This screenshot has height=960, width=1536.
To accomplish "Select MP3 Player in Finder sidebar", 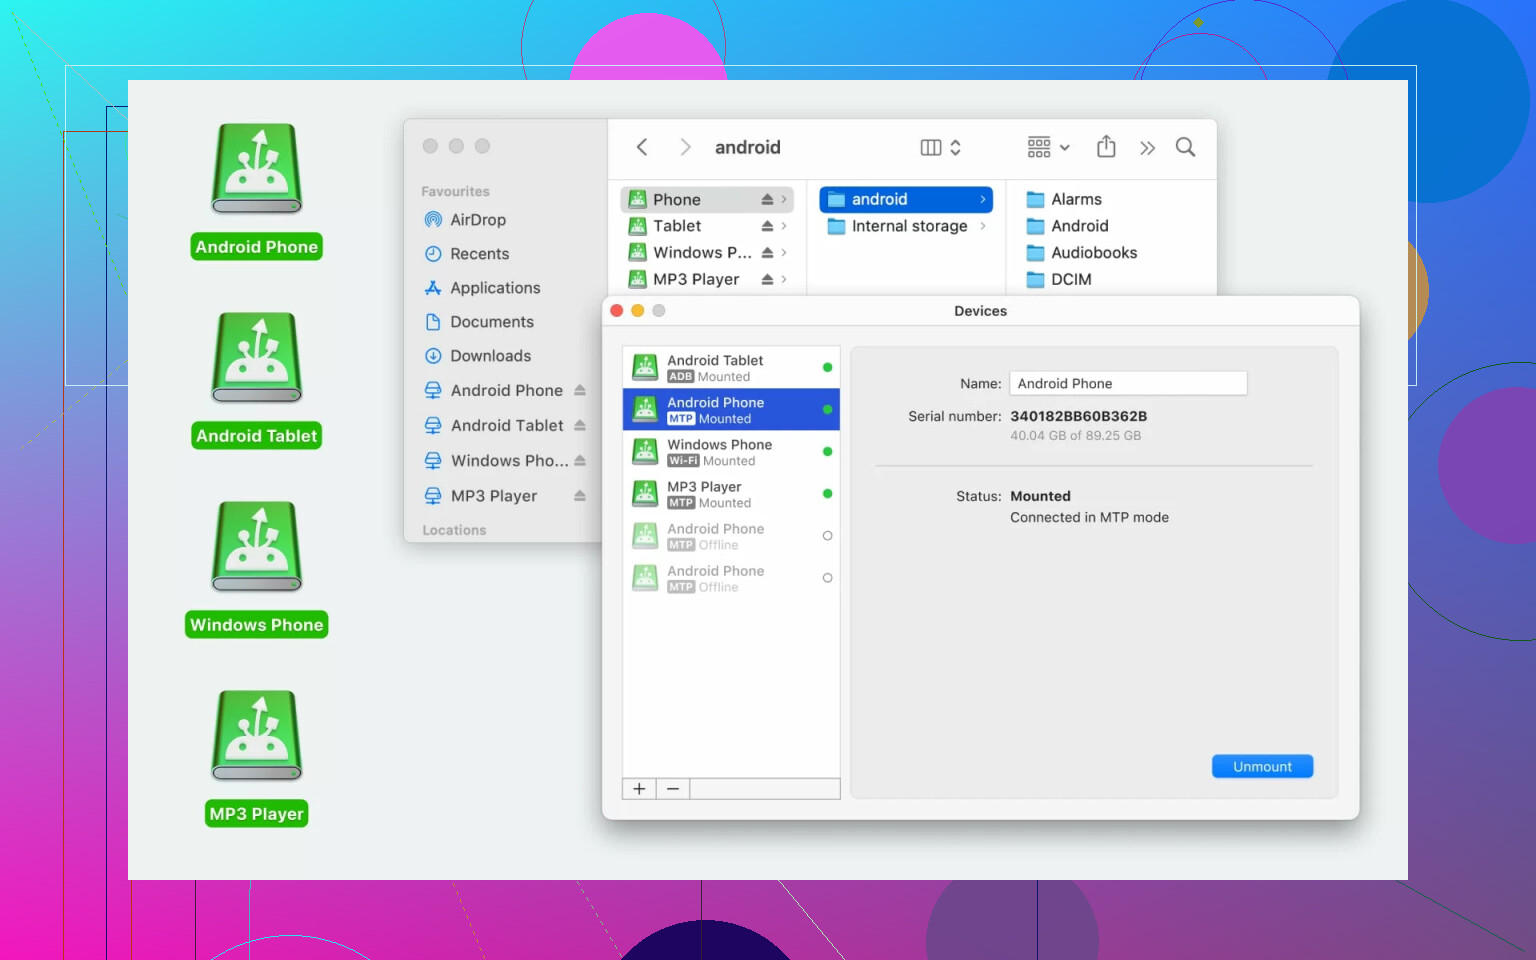I will click(494, 496).
